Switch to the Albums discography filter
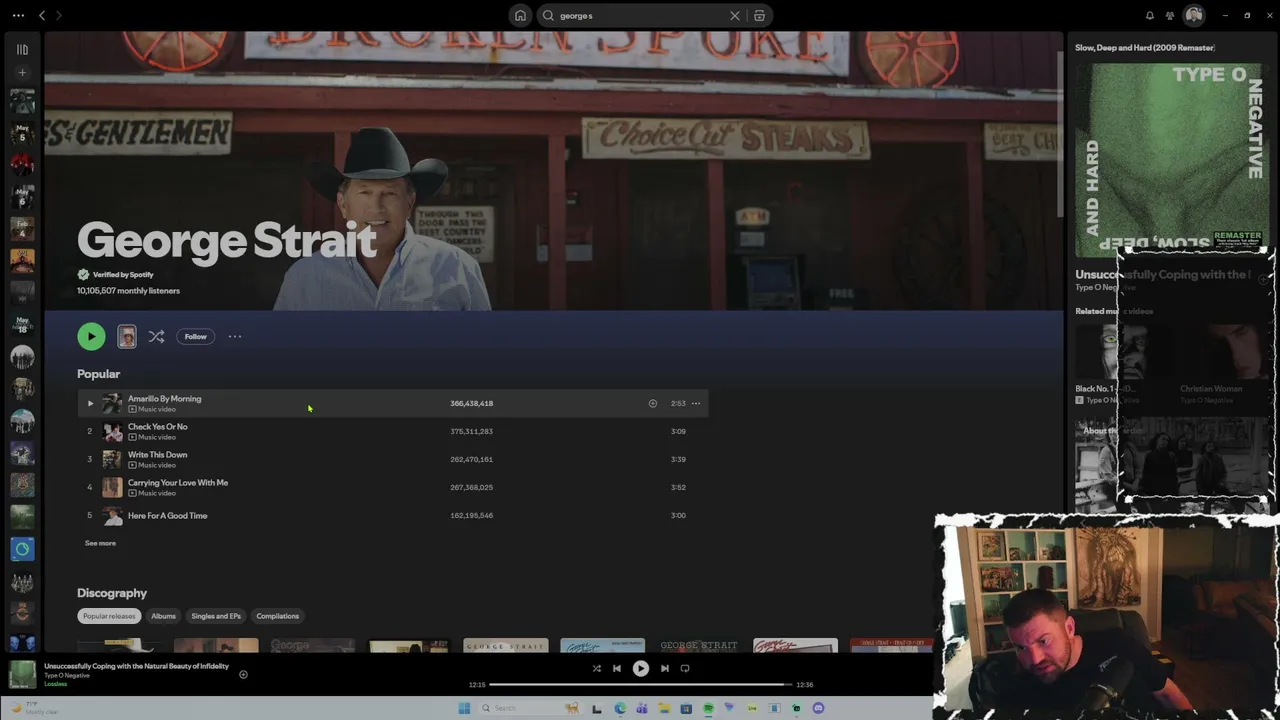 [163, 616]
